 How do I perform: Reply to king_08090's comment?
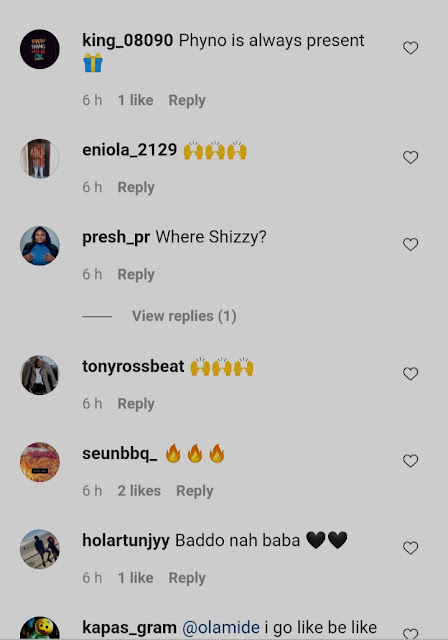click(x=187, y=100)
